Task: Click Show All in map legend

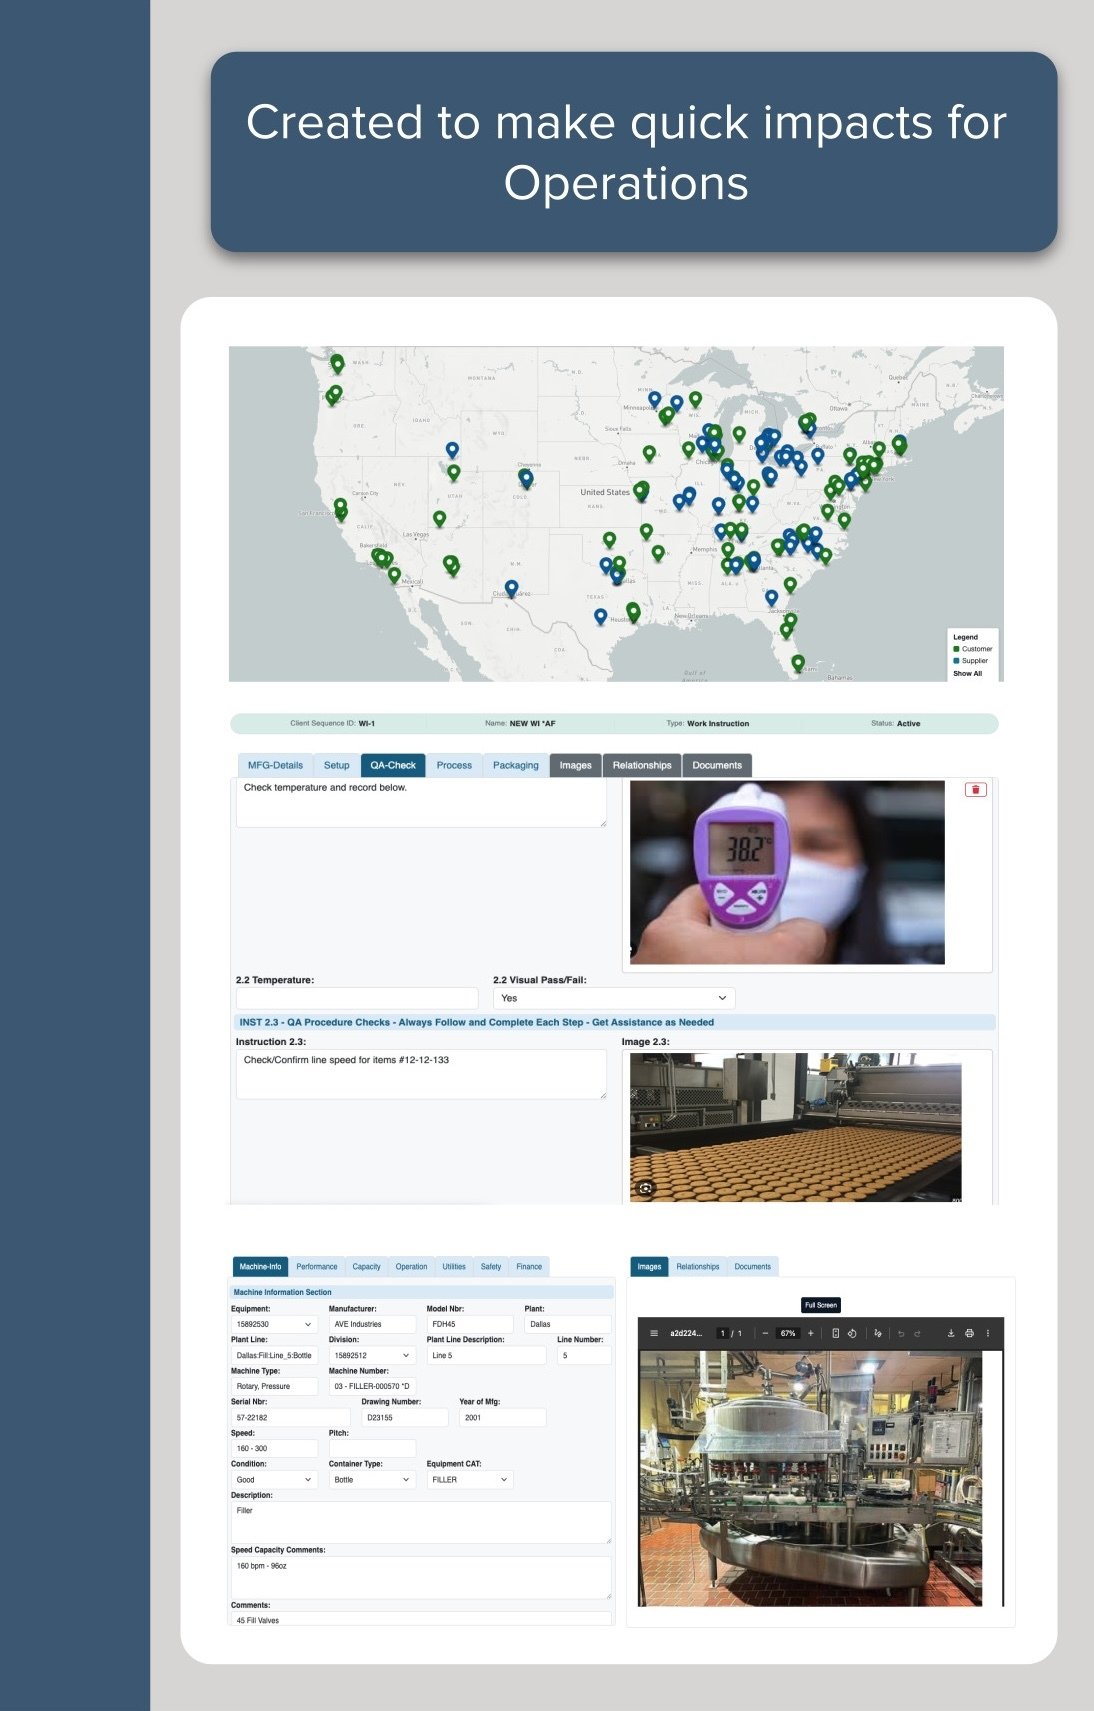Action: [x=967, y=674]
